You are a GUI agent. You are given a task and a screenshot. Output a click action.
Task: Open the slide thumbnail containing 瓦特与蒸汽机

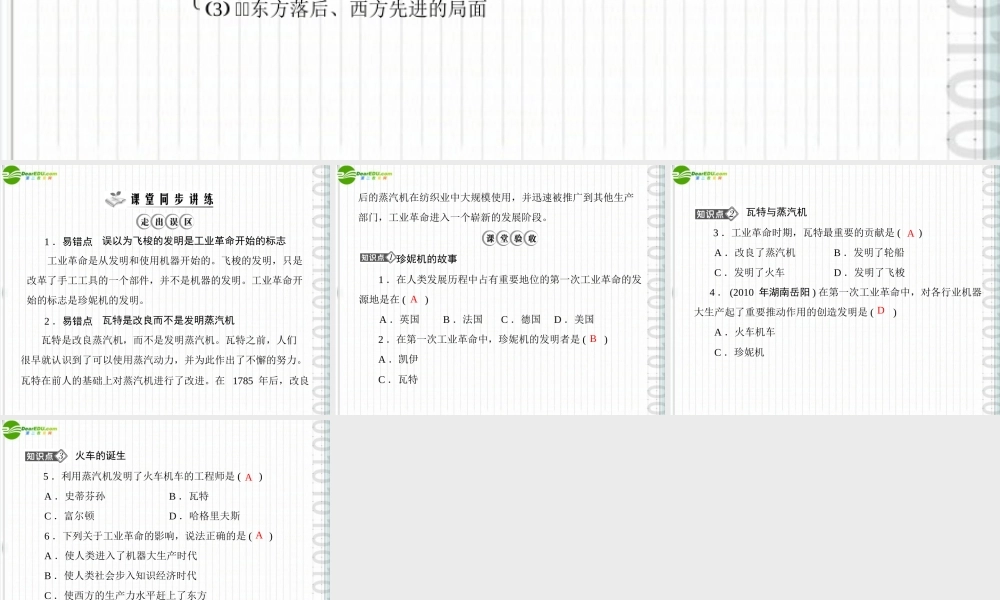pos(835,290)
